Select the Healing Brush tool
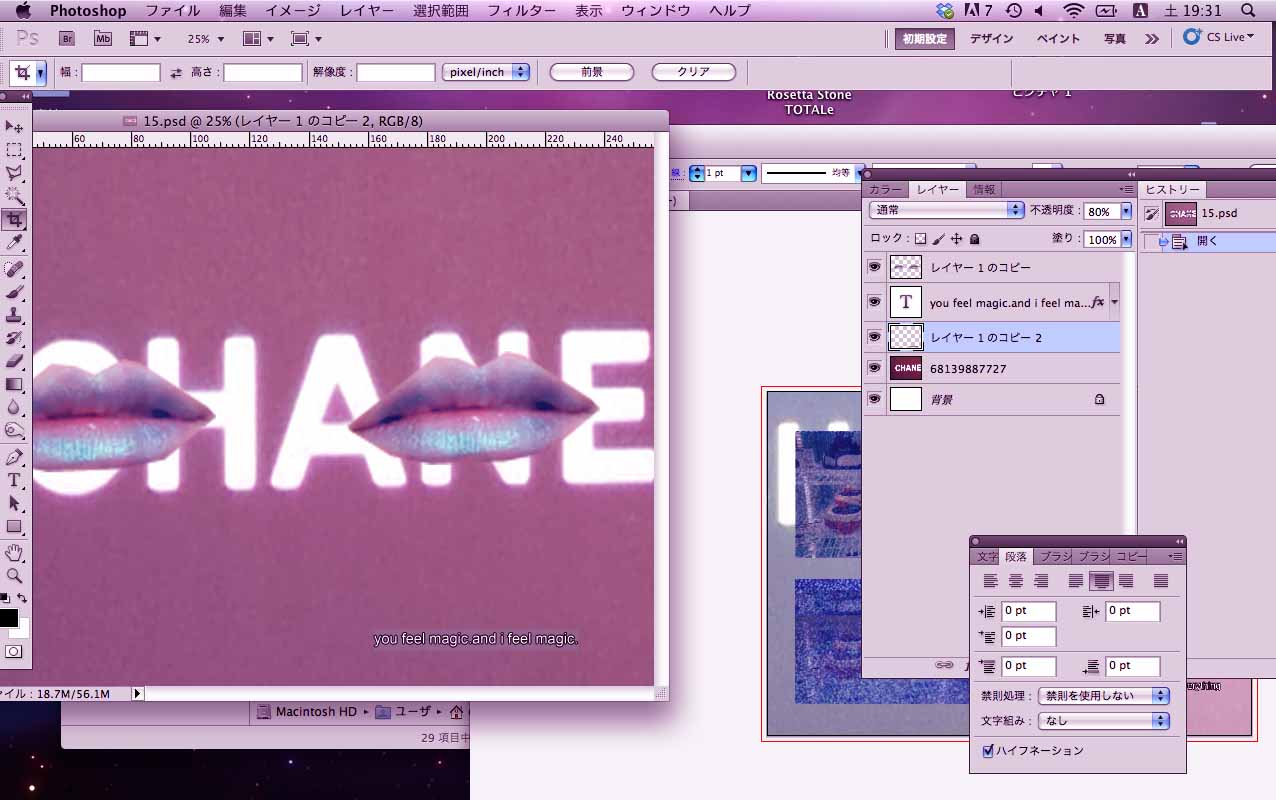1276x800 pixels. coord(14,269)
